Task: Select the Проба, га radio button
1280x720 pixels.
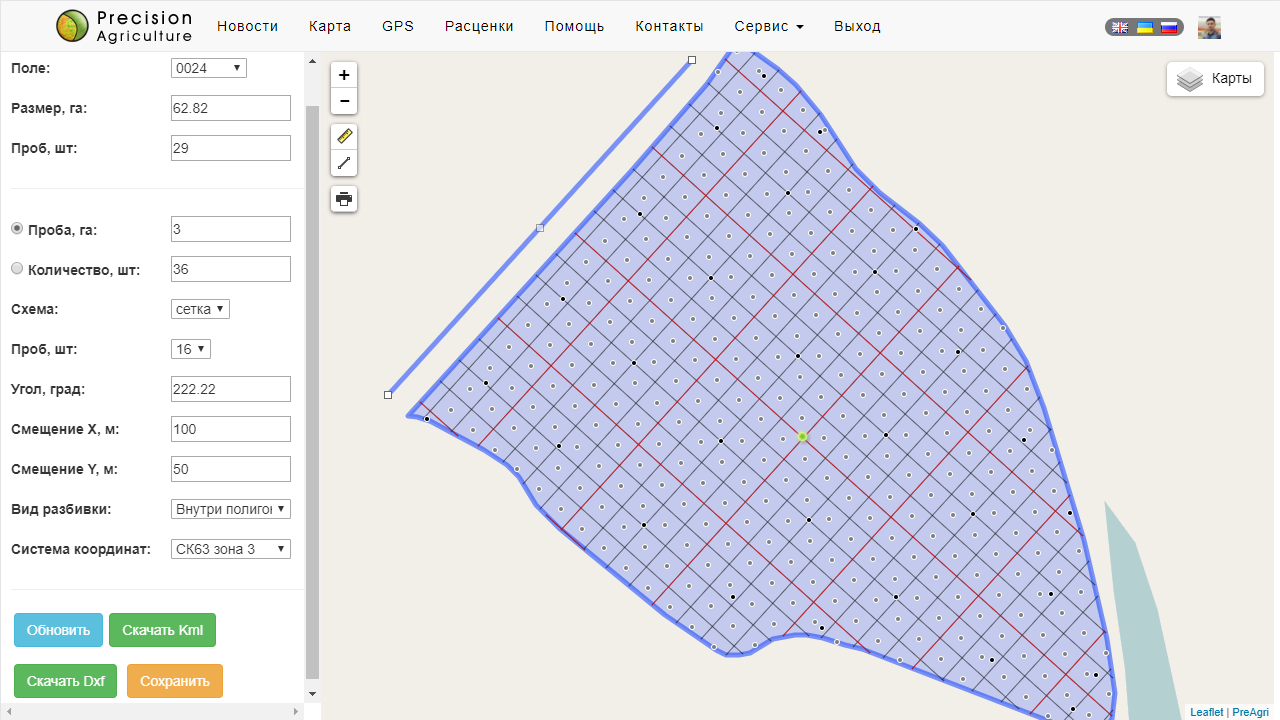Action: click(17, 229)
